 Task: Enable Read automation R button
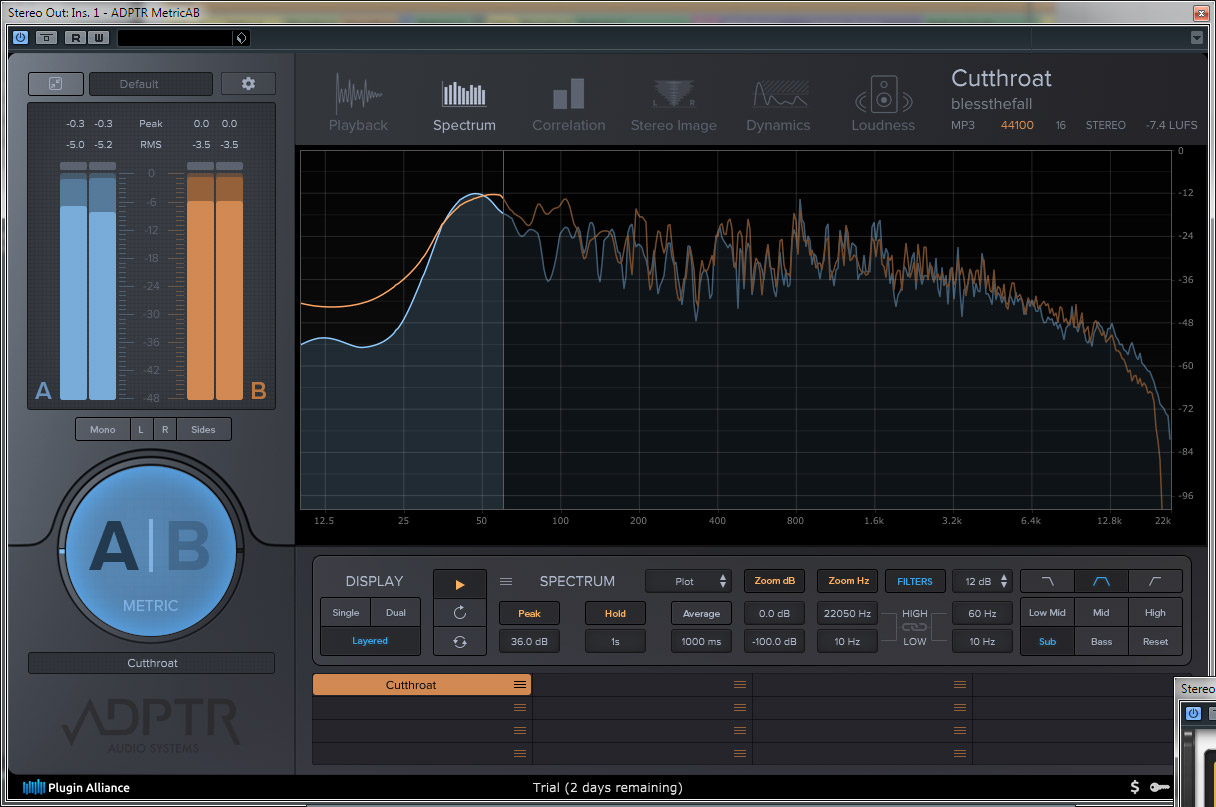click(x=75, y=38)
